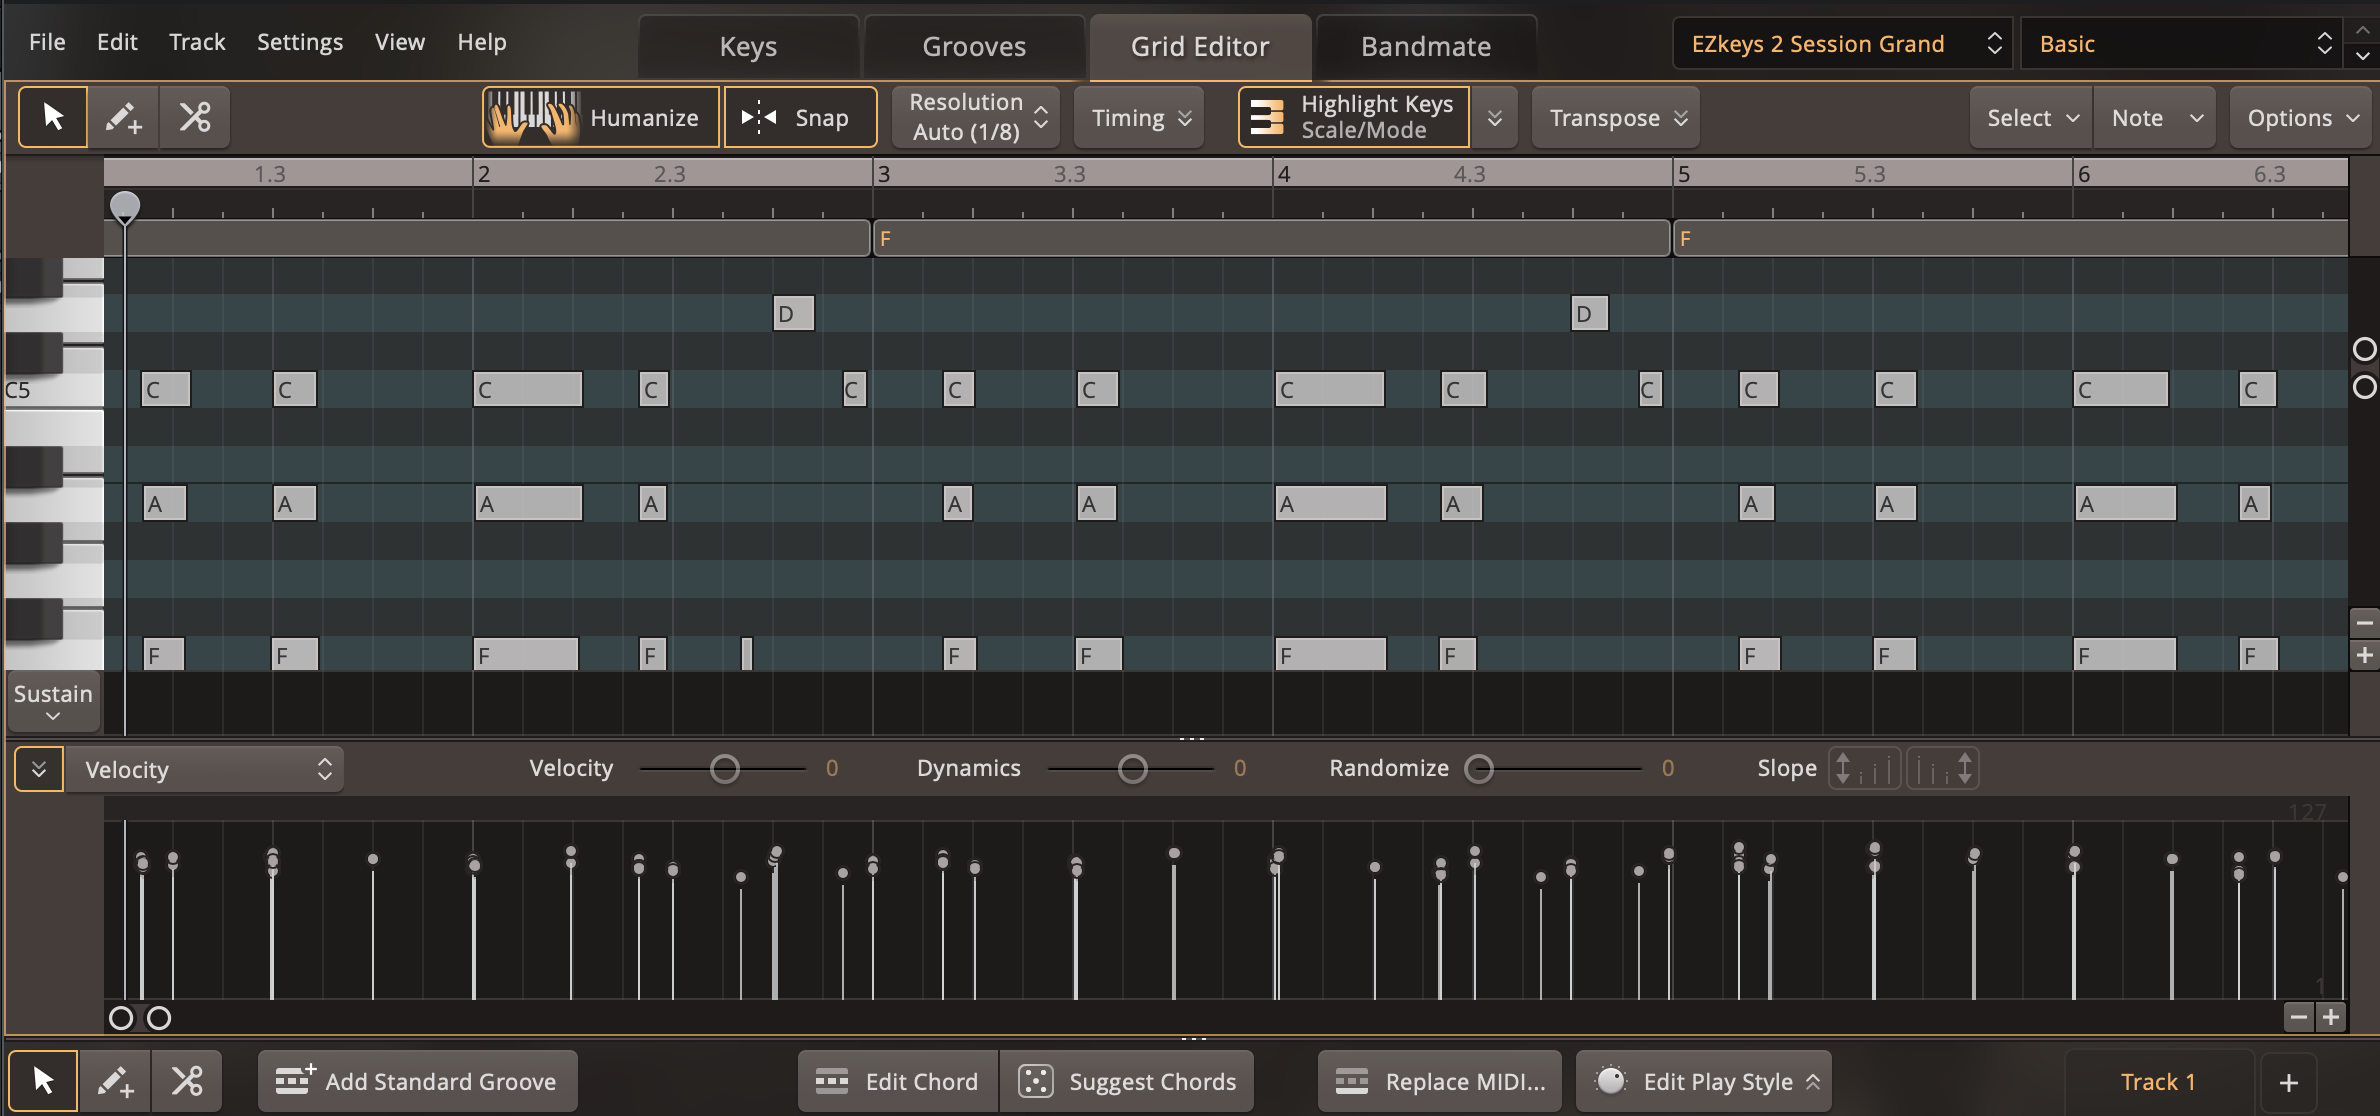The width and height of the screenshot is (2380, 1116).
Task: Click the Replace MIDI icon
Action: click(x=1352, y=1081)
